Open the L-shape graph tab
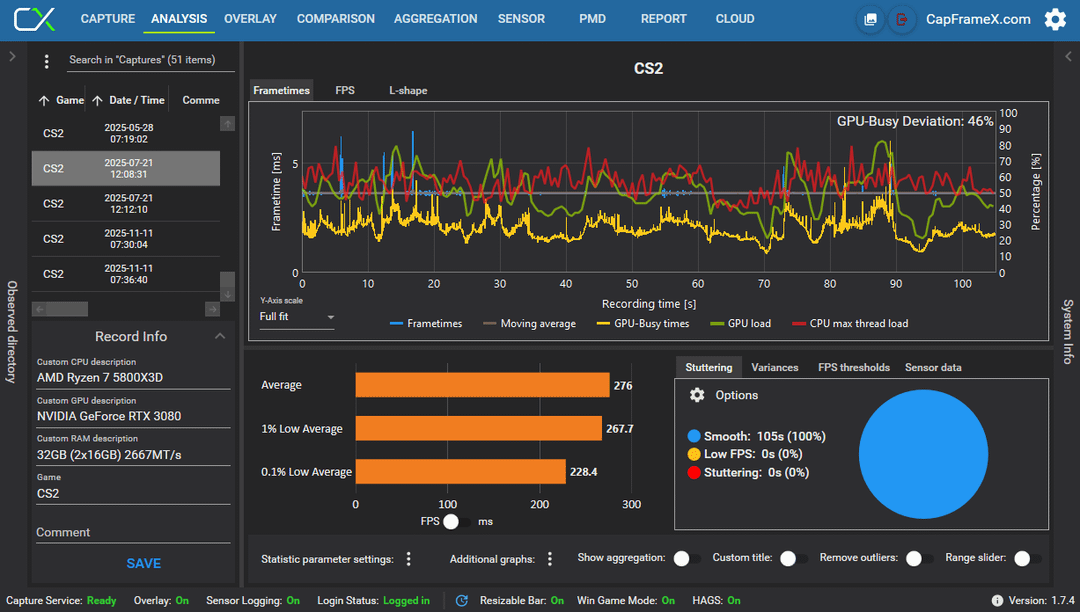The image size is (1080, 612). [x=408, y=90]
